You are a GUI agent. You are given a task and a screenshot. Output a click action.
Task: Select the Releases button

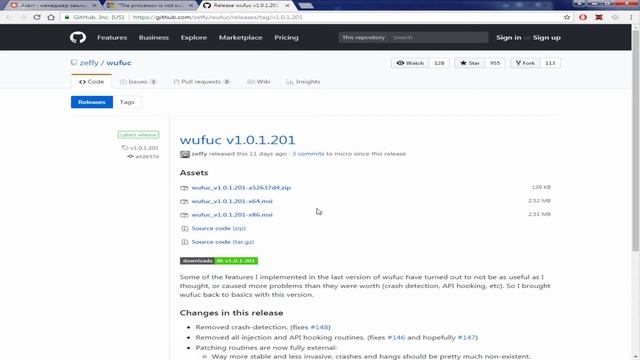point(92,102)
